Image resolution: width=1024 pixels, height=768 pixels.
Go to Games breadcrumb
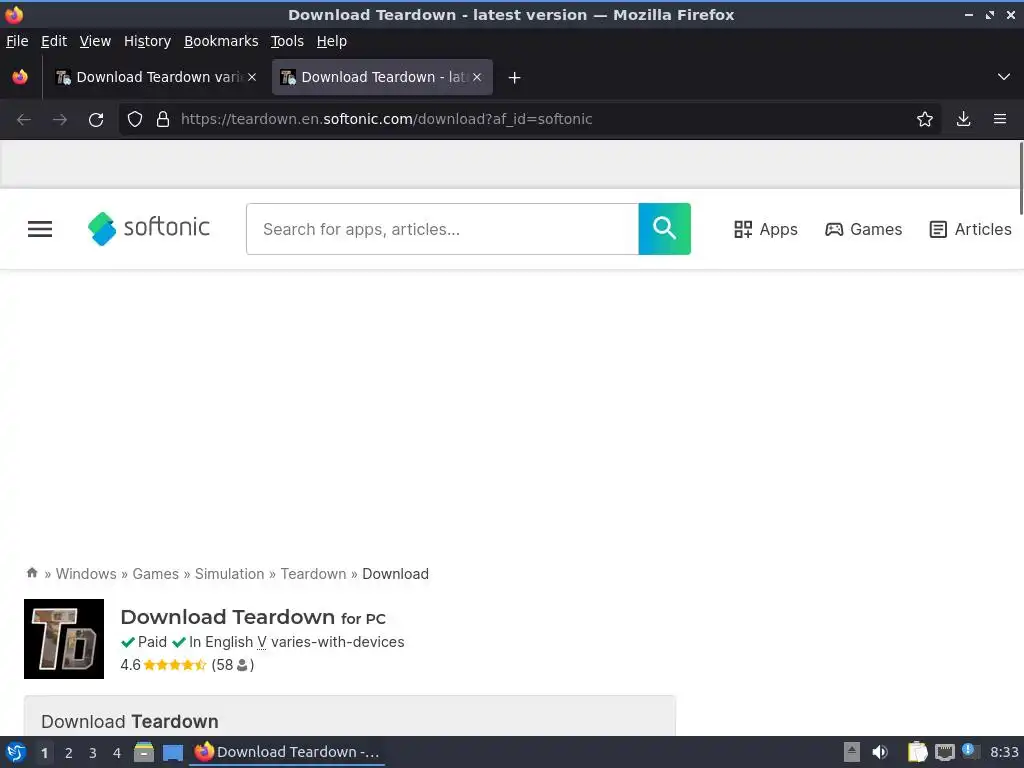pos(155,573)
